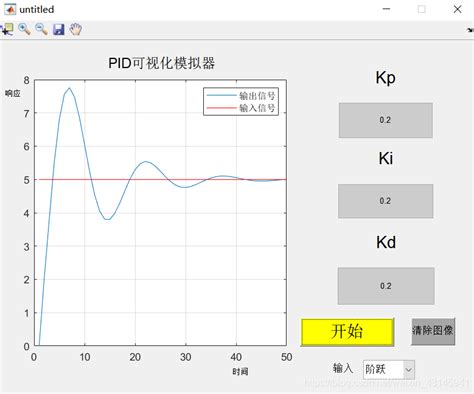Click the Kd value field

pyautogui.click(x=386, y=286)
